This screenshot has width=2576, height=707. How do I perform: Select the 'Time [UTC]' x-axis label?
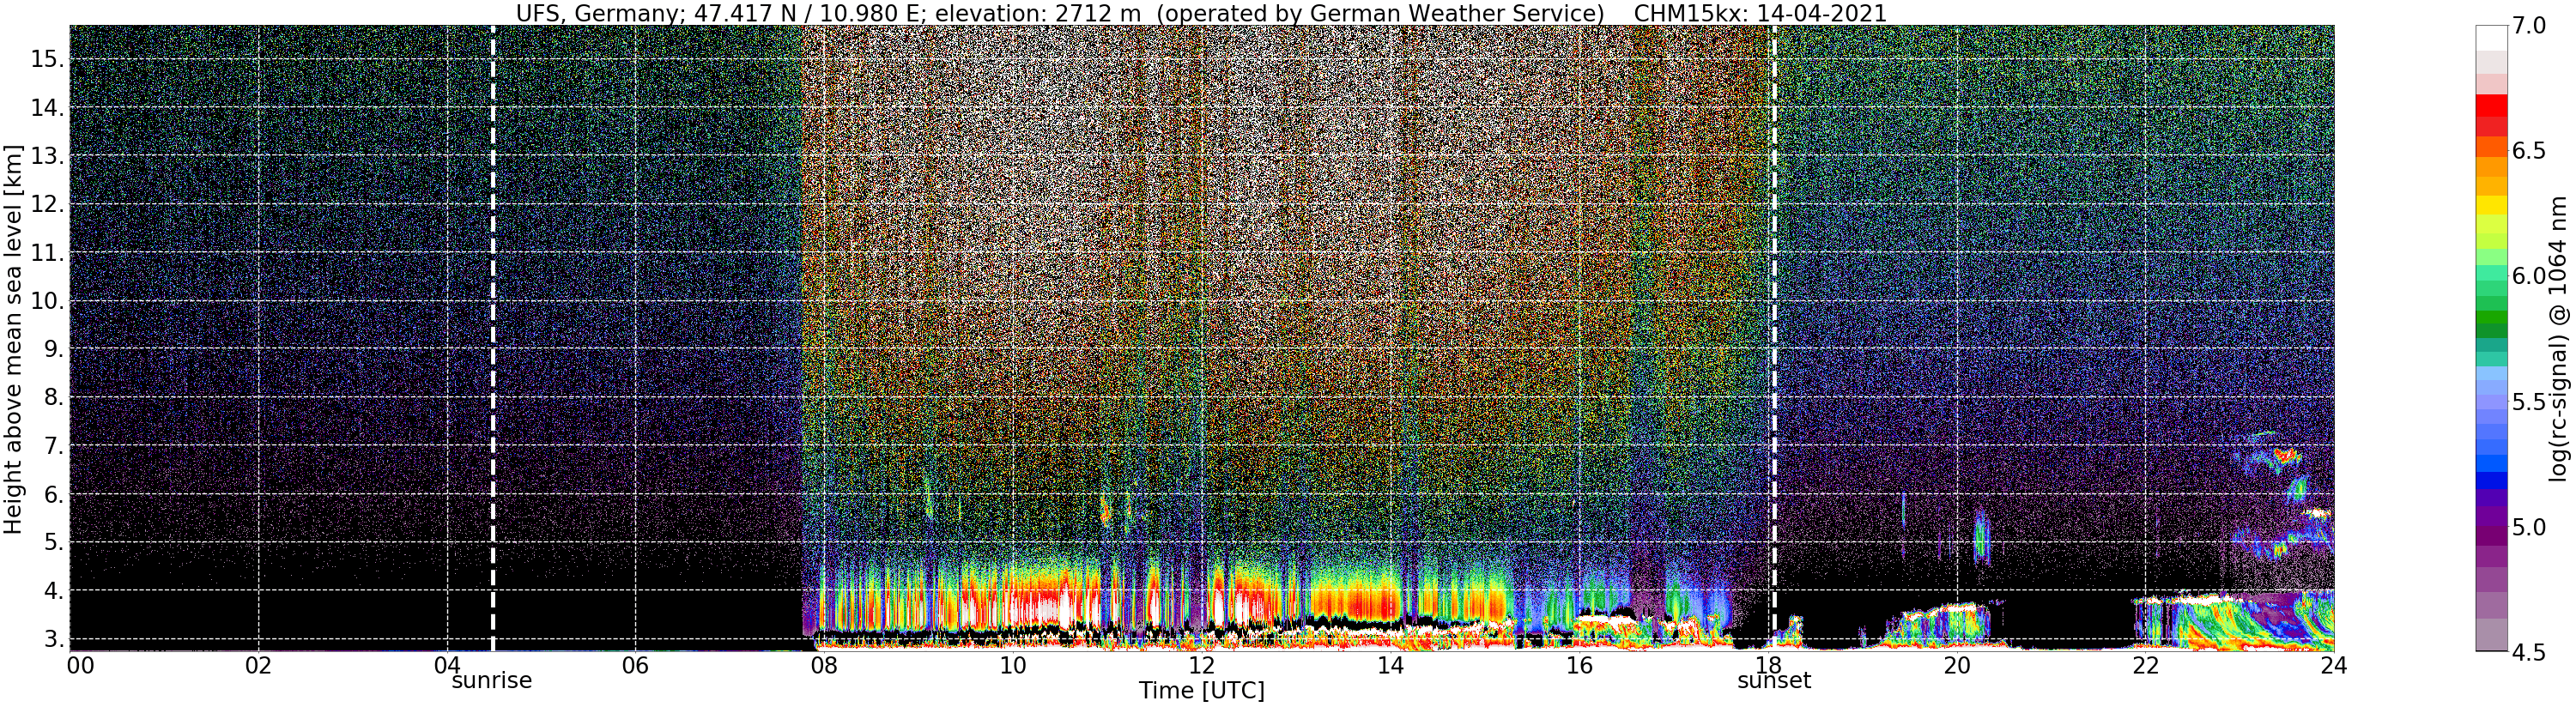pyautogui.click(x=1201, y=690)
